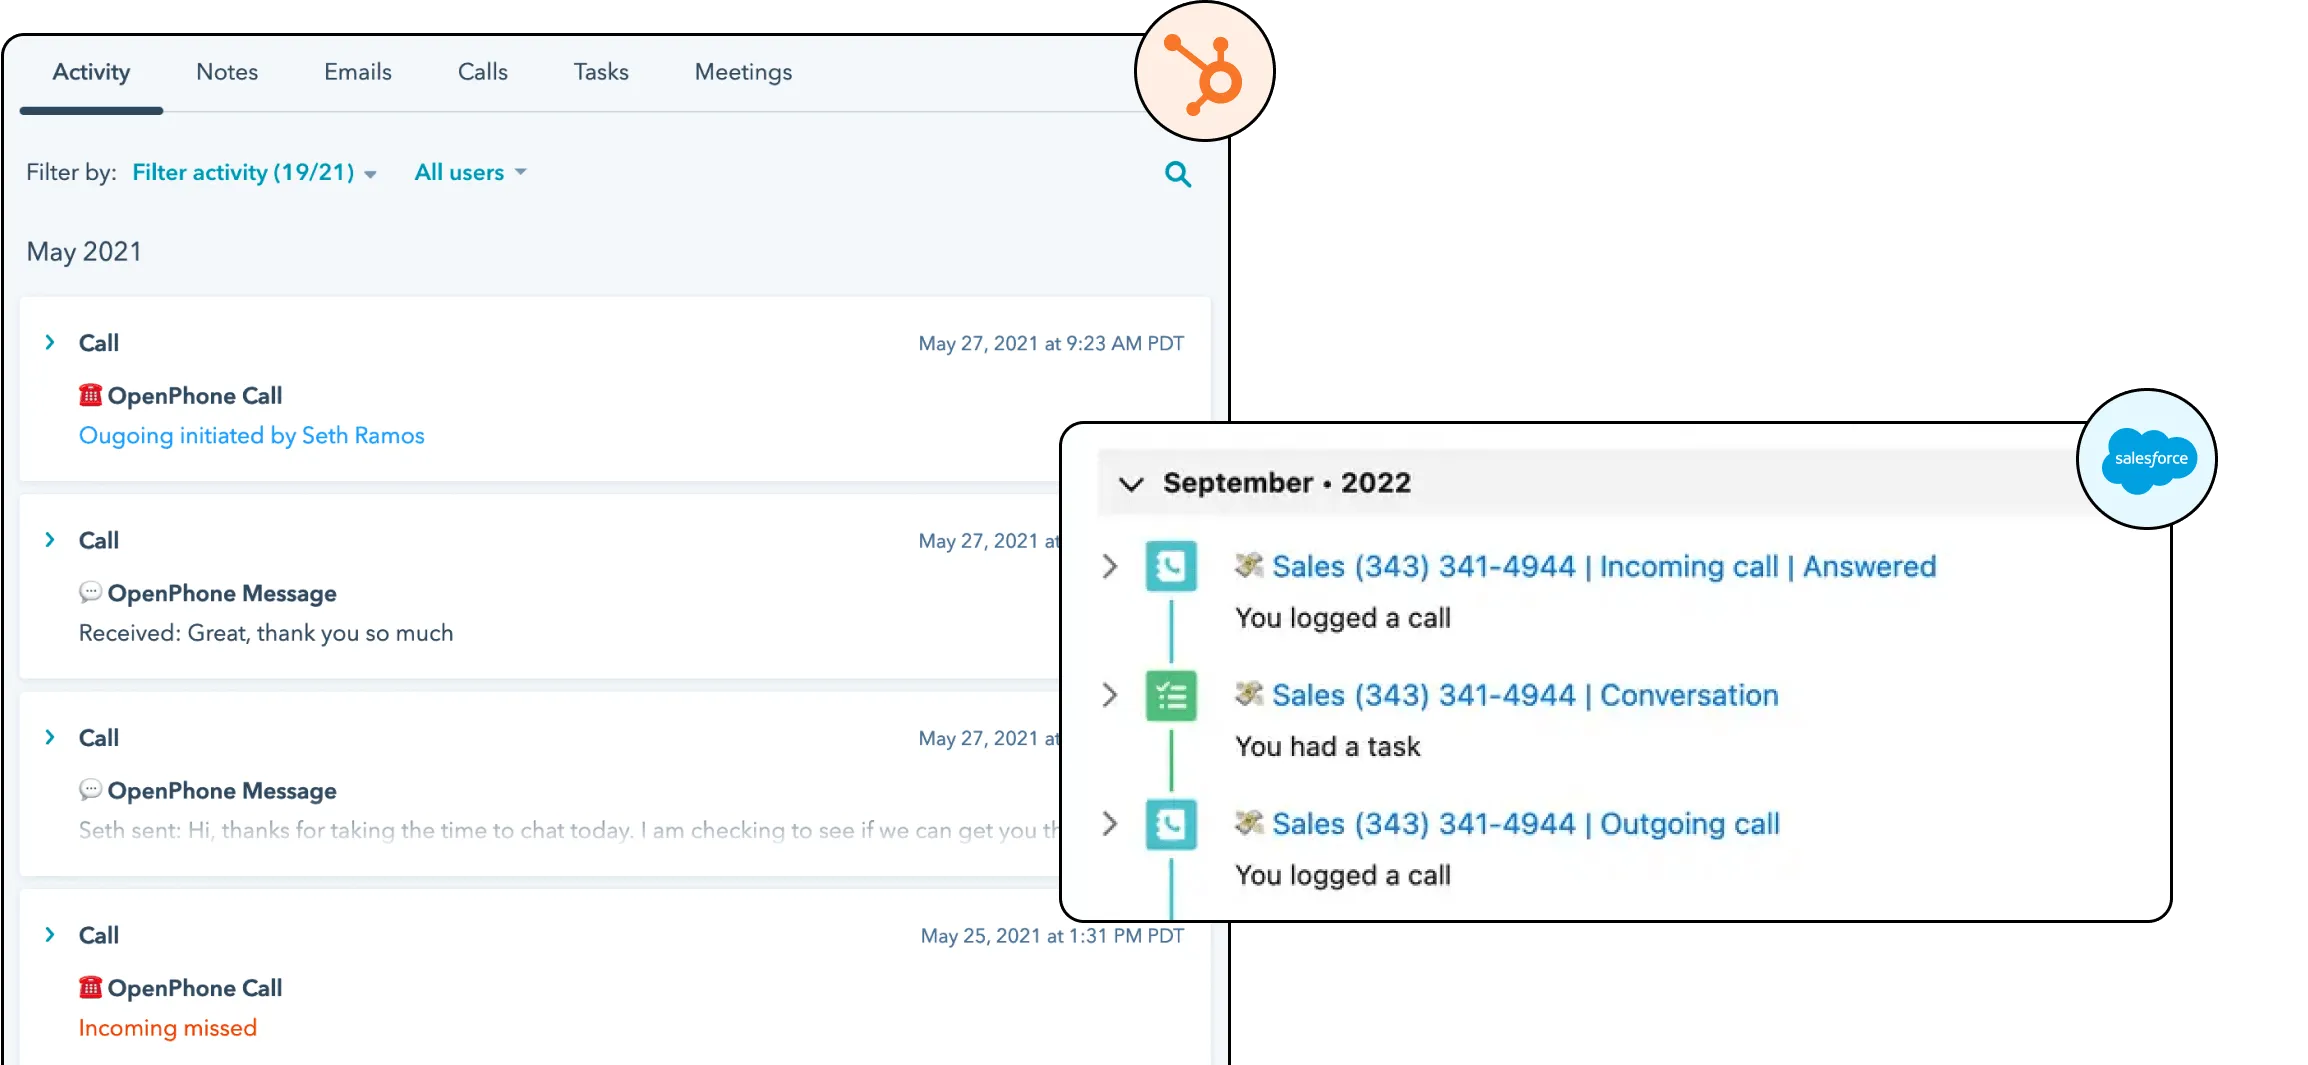
Task: Open 'Sales (343) 341-4944 | Conversation' link
Action: (x=1525, y=696)
